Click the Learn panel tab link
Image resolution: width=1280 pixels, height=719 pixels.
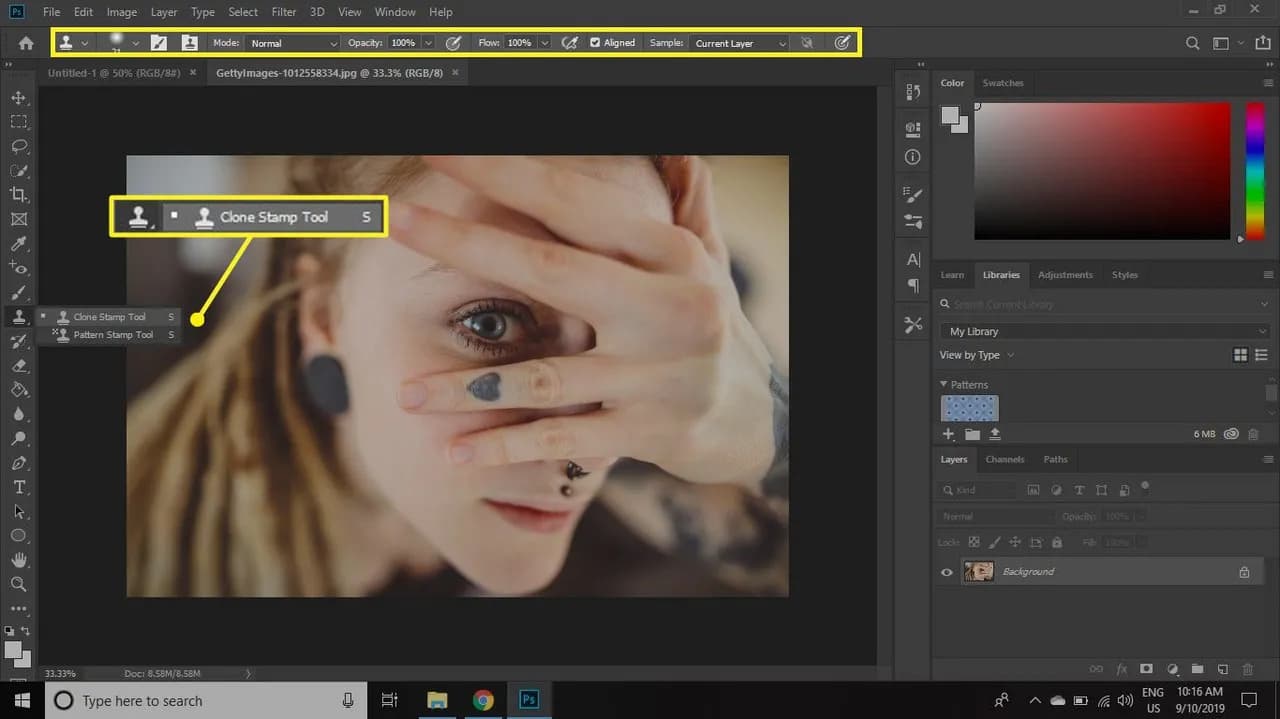point(952,274)
